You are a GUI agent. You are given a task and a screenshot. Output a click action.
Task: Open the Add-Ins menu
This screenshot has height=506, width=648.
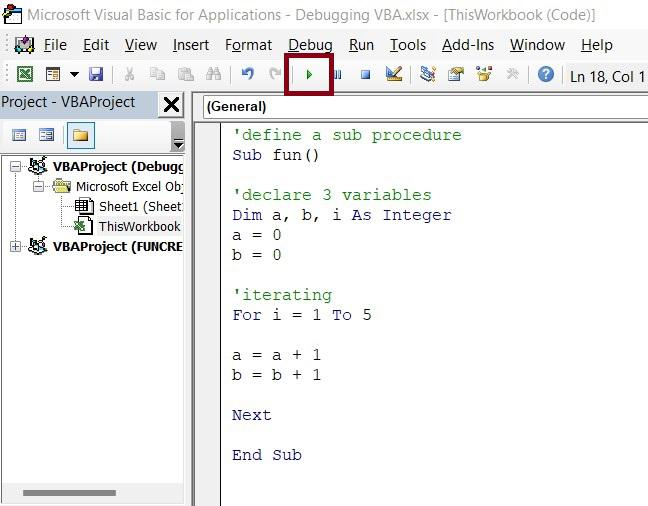[x=468, y=45]
